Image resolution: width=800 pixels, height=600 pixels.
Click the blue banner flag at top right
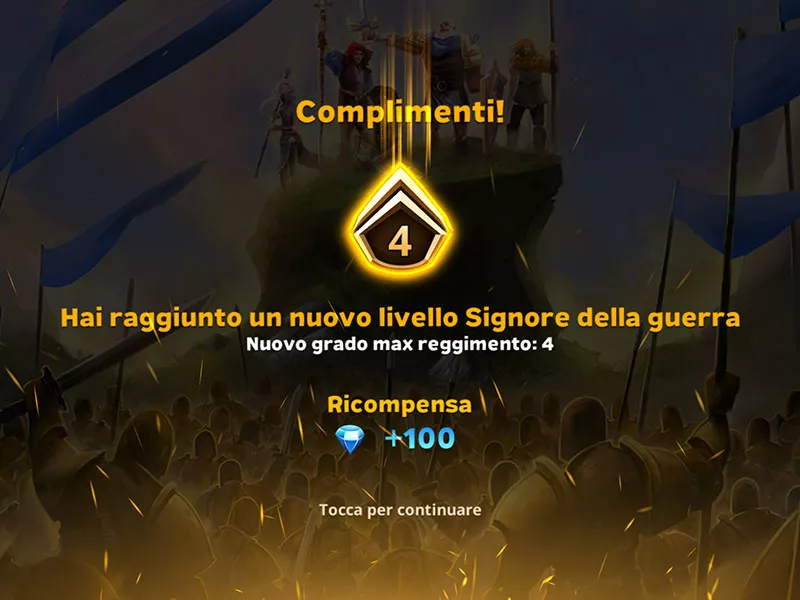tap(765, 77)
